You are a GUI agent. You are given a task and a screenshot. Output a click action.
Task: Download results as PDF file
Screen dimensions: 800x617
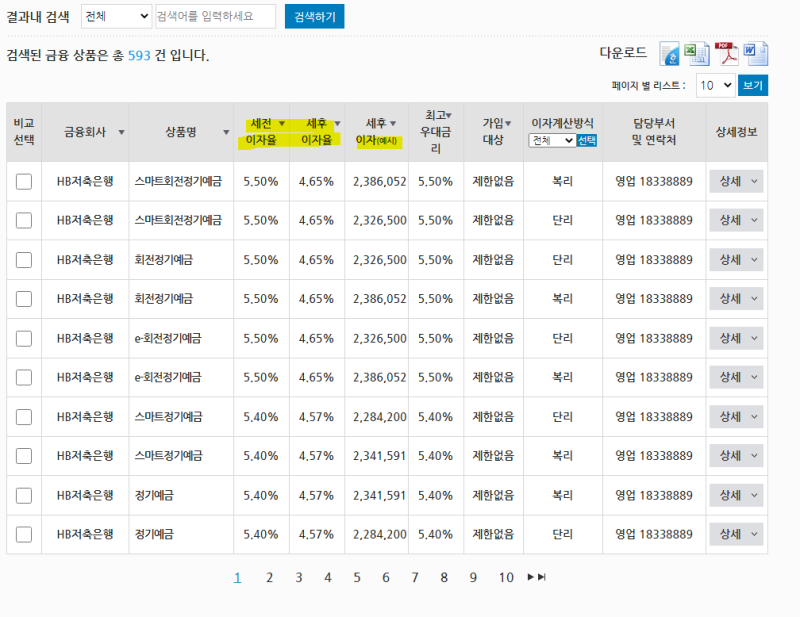coord(727,54)
